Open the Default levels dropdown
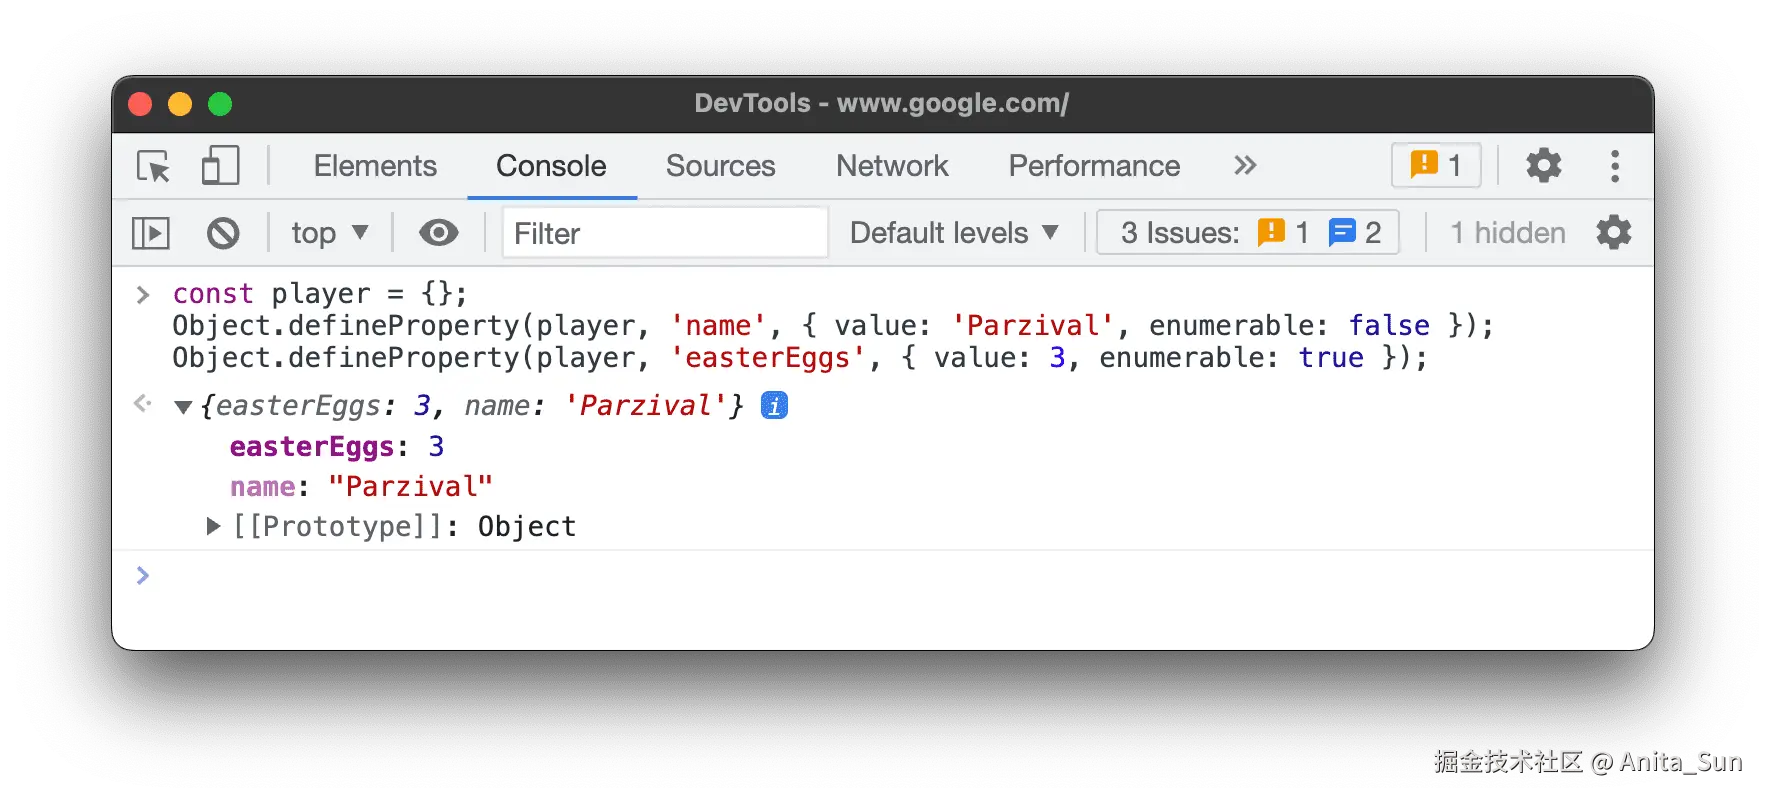Image resolution: width=1766 pixels, height=798 pixels. click(x=953, y=233)
